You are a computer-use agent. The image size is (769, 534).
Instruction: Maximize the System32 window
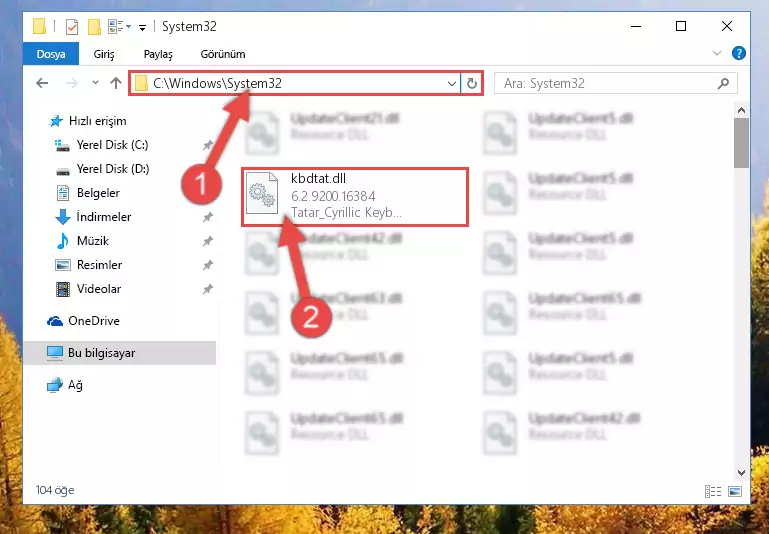click(x=681, y=26)
